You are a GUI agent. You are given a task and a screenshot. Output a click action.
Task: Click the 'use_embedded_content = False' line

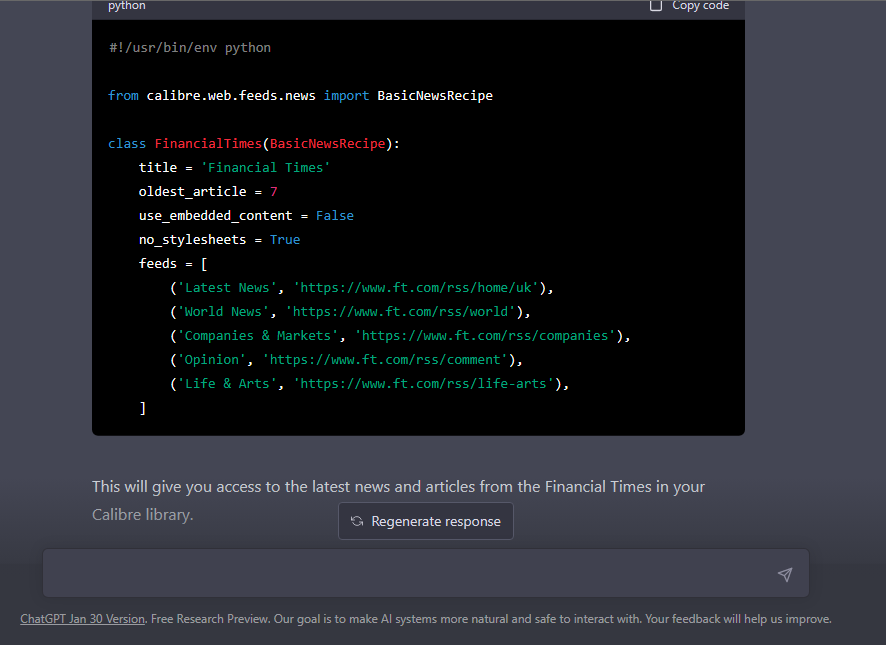(246, 215)
